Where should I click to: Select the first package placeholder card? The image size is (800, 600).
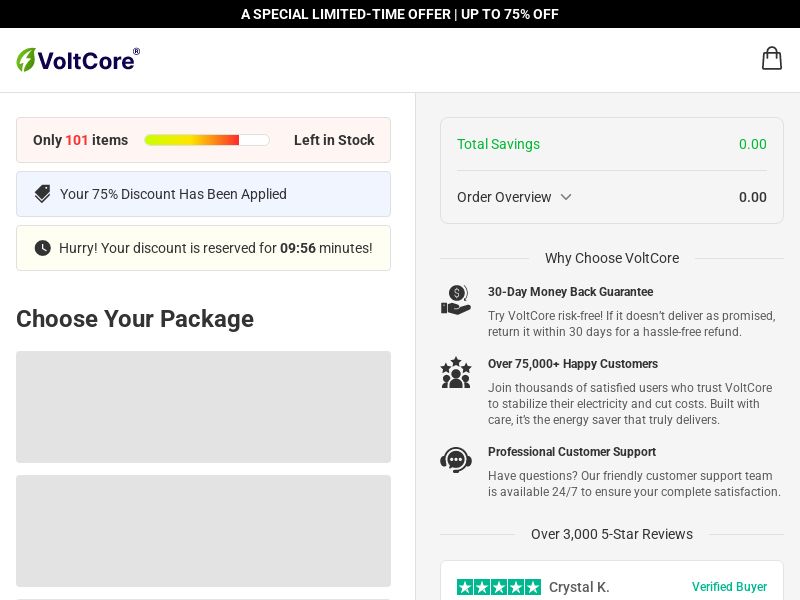point(204,407)
